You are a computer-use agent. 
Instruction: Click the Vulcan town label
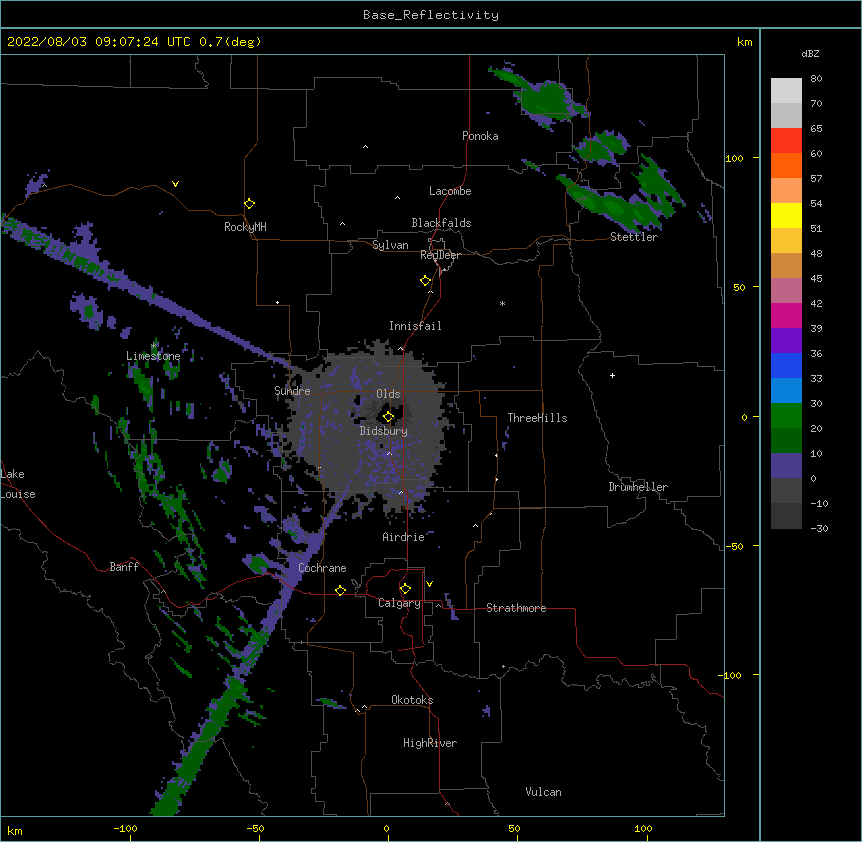point(543,792)
